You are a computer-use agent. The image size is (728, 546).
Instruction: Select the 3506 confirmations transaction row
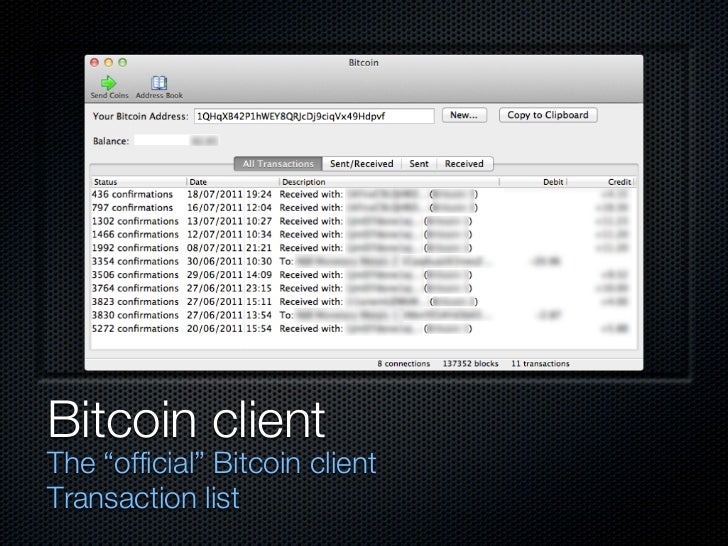[362, 275]
